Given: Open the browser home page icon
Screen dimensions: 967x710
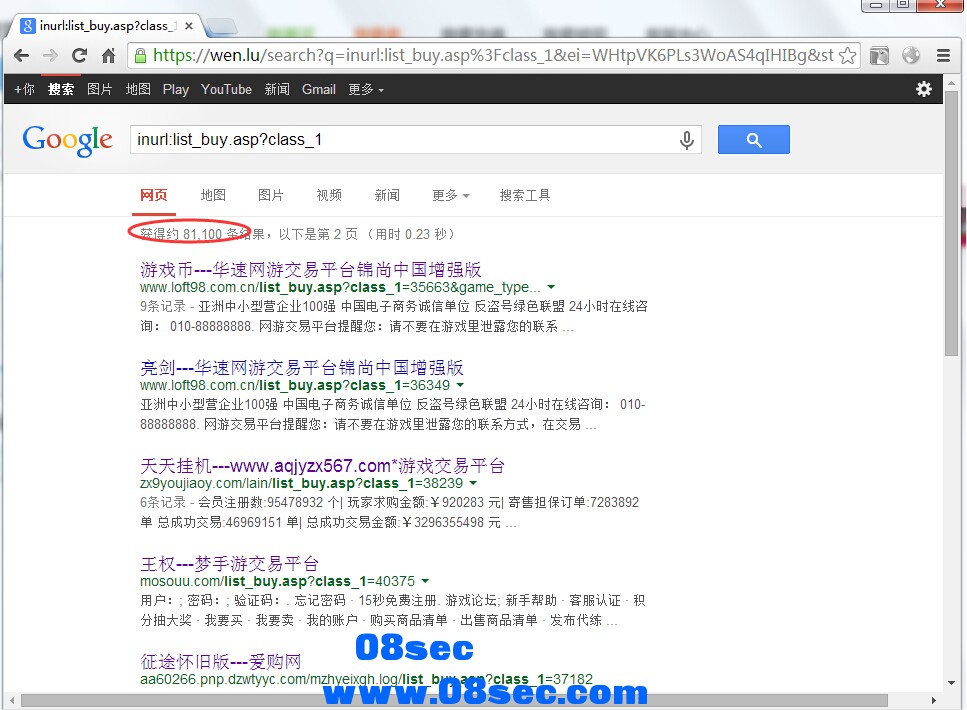Looking at the screenshot, I should pyautogui.click(x=109, y=56).
